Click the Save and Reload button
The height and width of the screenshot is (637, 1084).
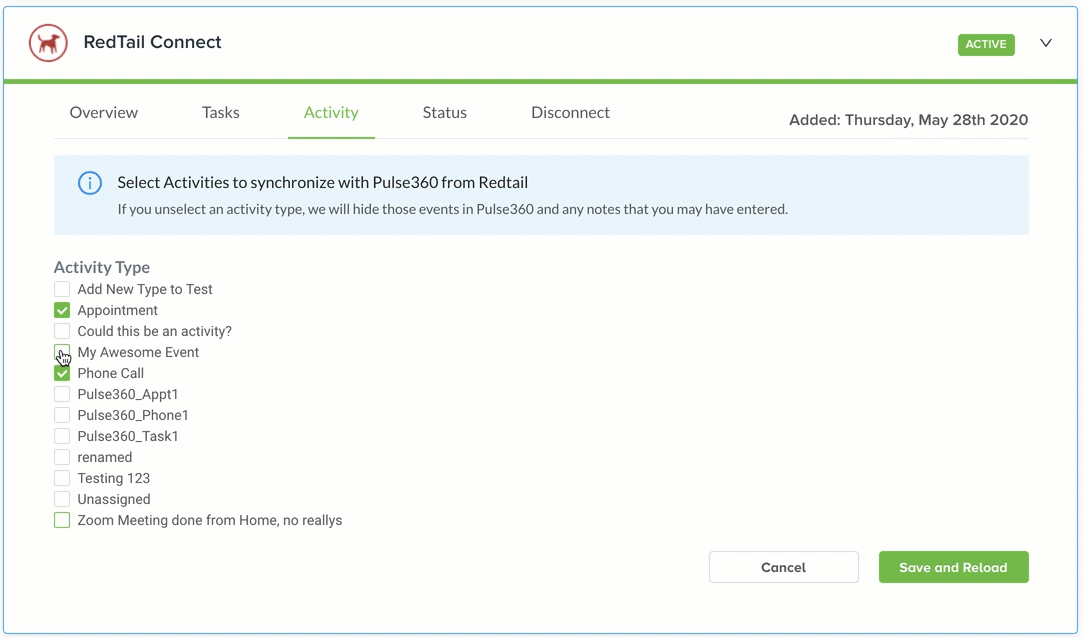coord(953,567)
